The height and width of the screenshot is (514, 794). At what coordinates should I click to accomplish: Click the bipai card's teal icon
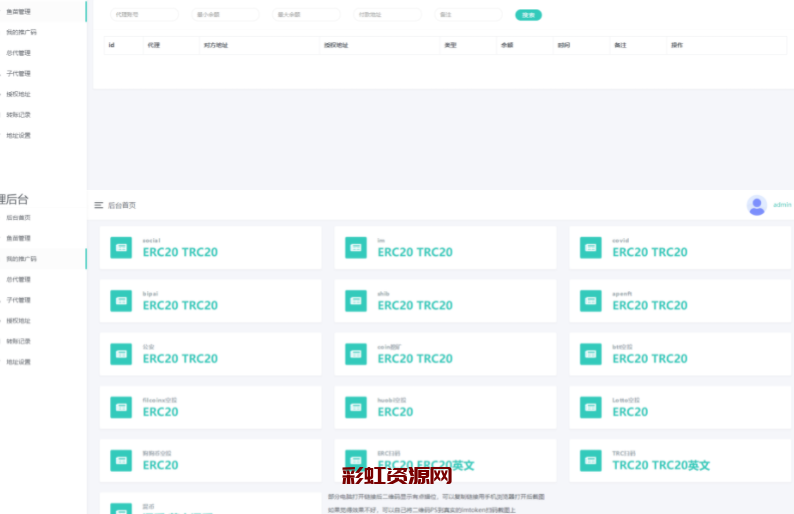coord(121,300)
